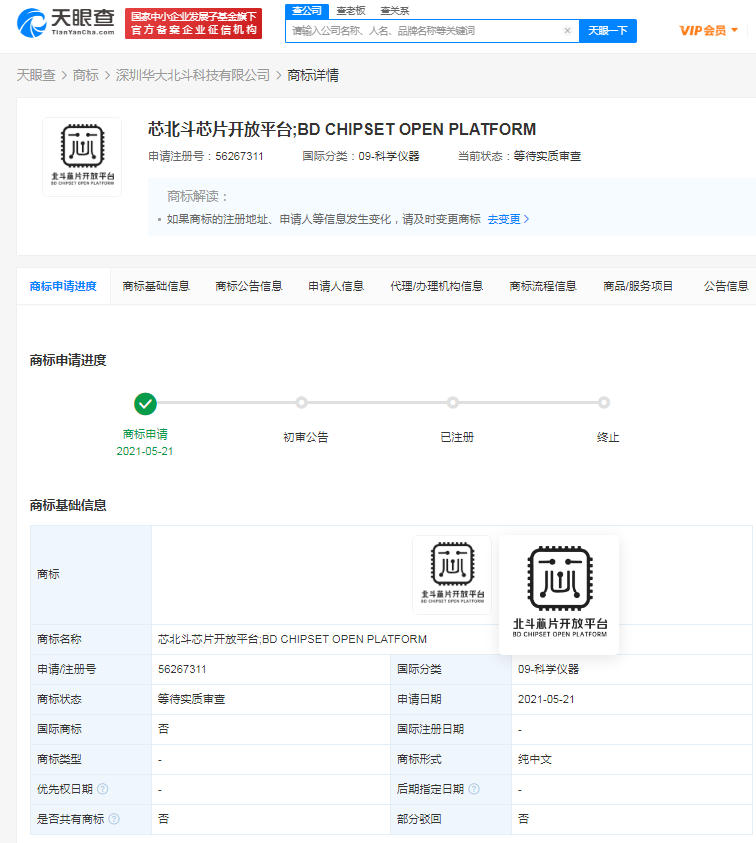Screen dimensions: 756x843
Task: Click the 天眼一下 search button
Action: point(608,31)
